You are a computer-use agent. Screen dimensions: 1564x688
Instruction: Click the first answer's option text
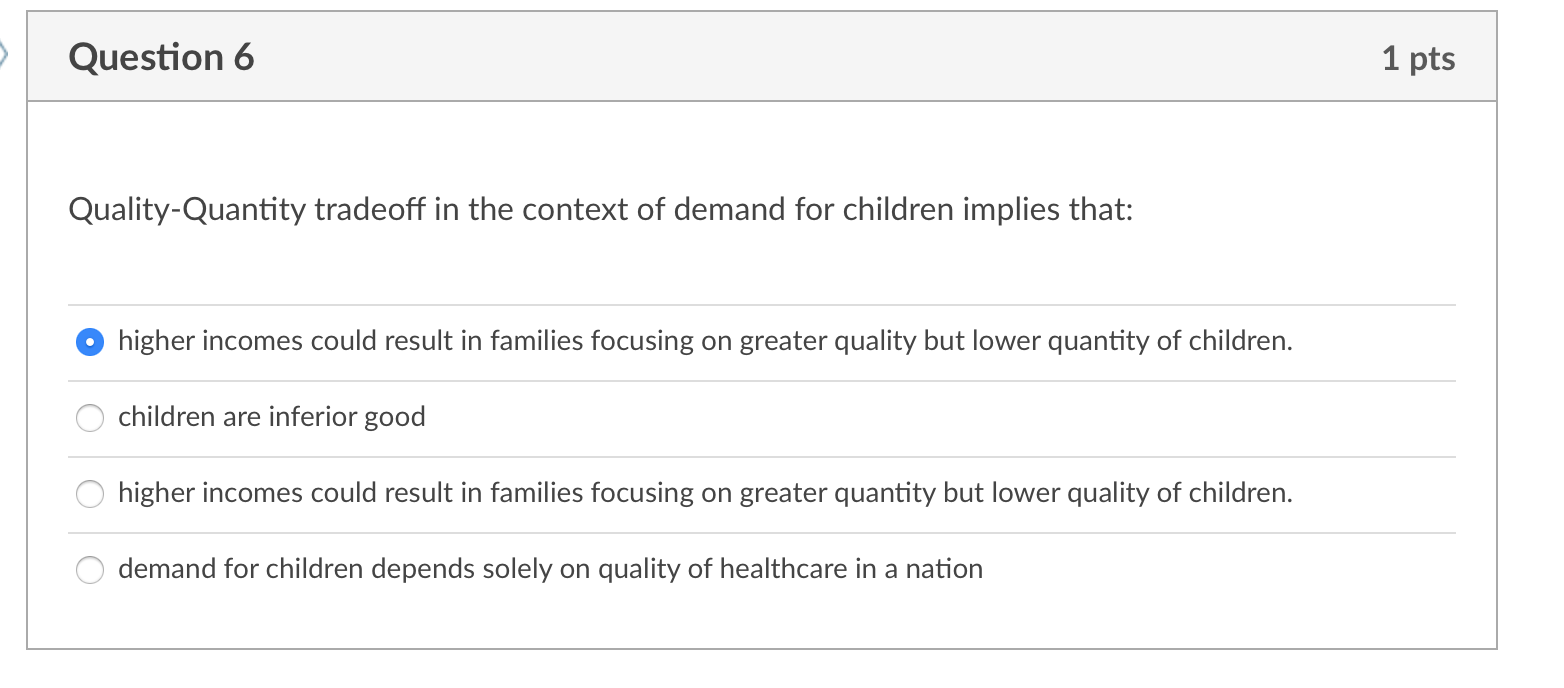705,341
